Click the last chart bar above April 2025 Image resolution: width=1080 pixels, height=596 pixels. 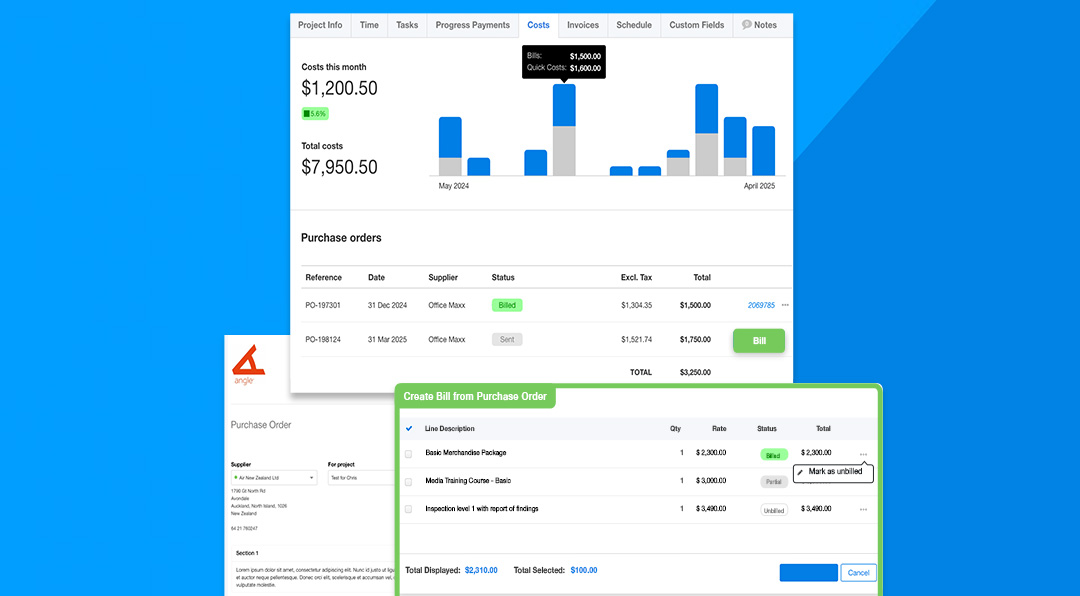tap(763, 151)
